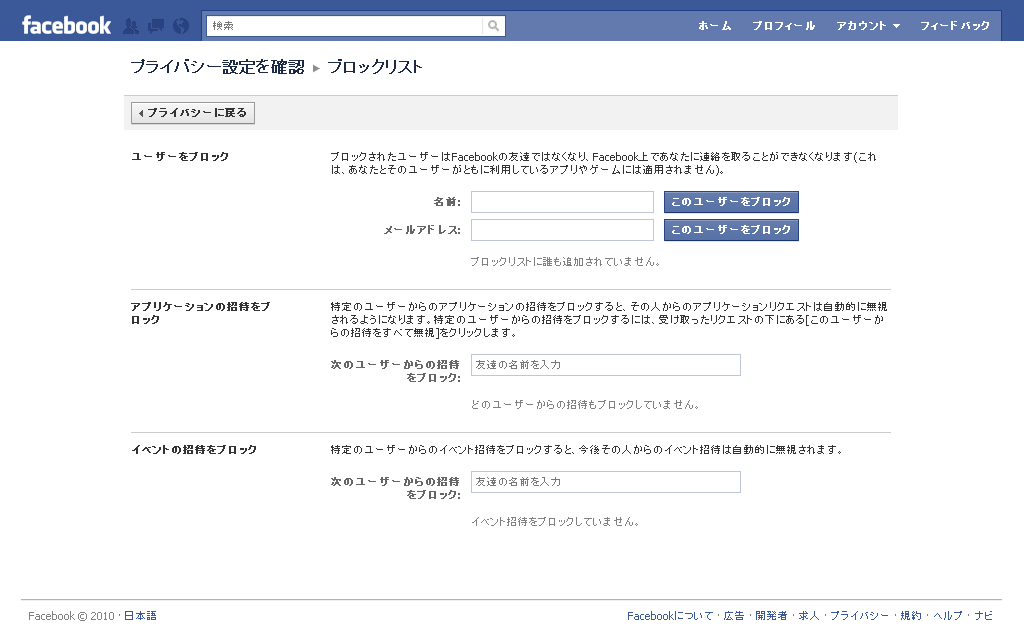Click the ブロックリストに誰も追加されていません message
The height and width of the screenshot is (643, 1024).
(x=566, y=262)
